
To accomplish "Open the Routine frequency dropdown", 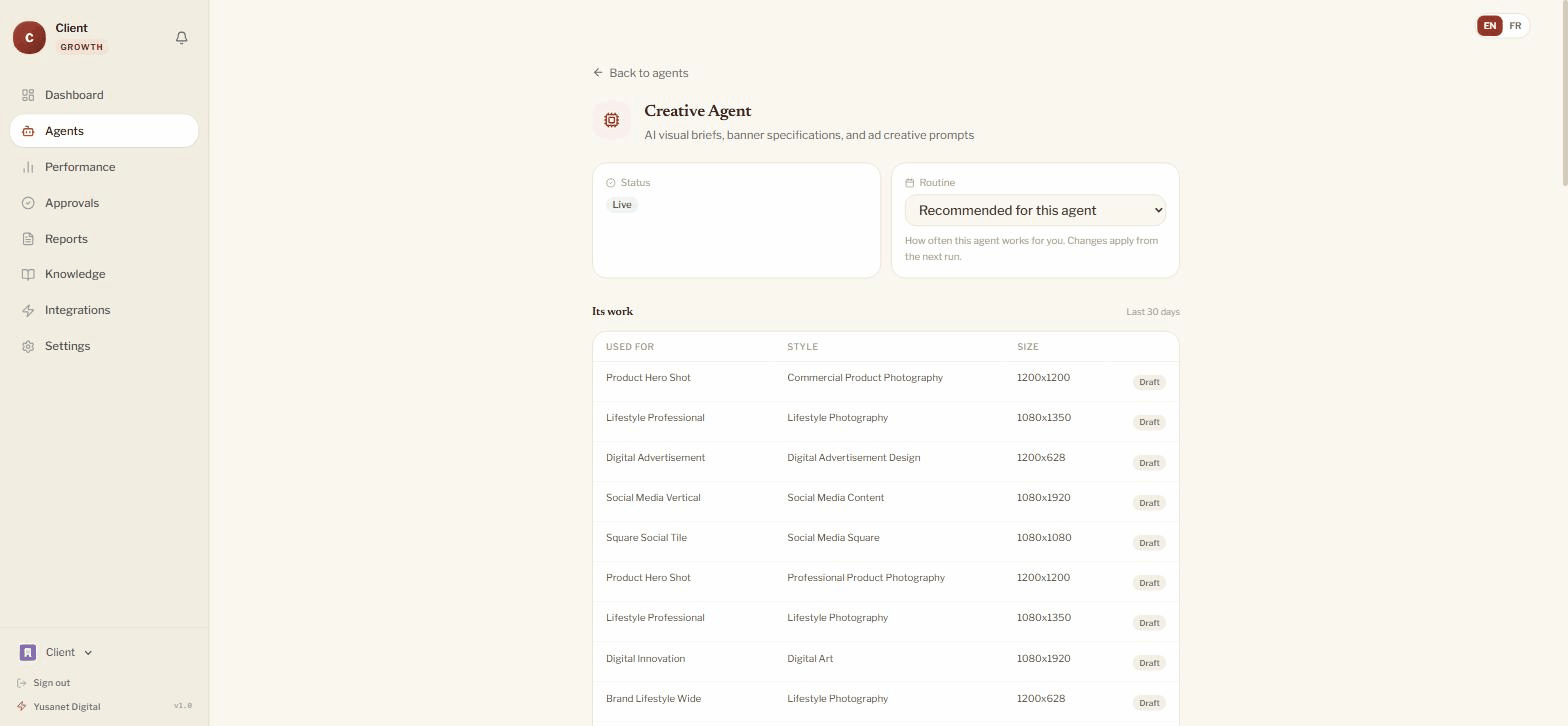I will 1035,210.
